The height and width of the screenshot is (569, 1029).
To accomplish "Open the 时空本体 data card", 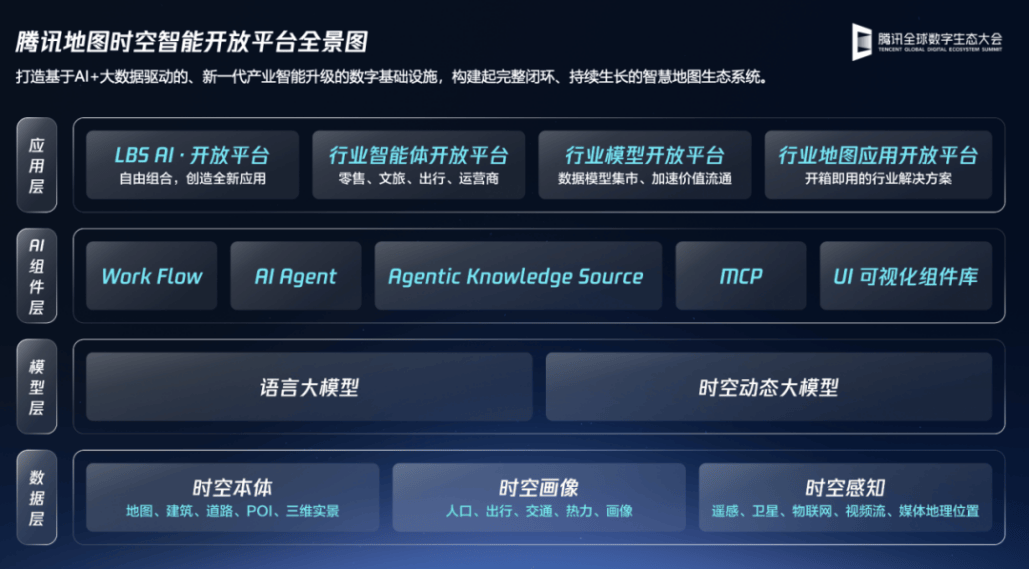I will [232, 497].
